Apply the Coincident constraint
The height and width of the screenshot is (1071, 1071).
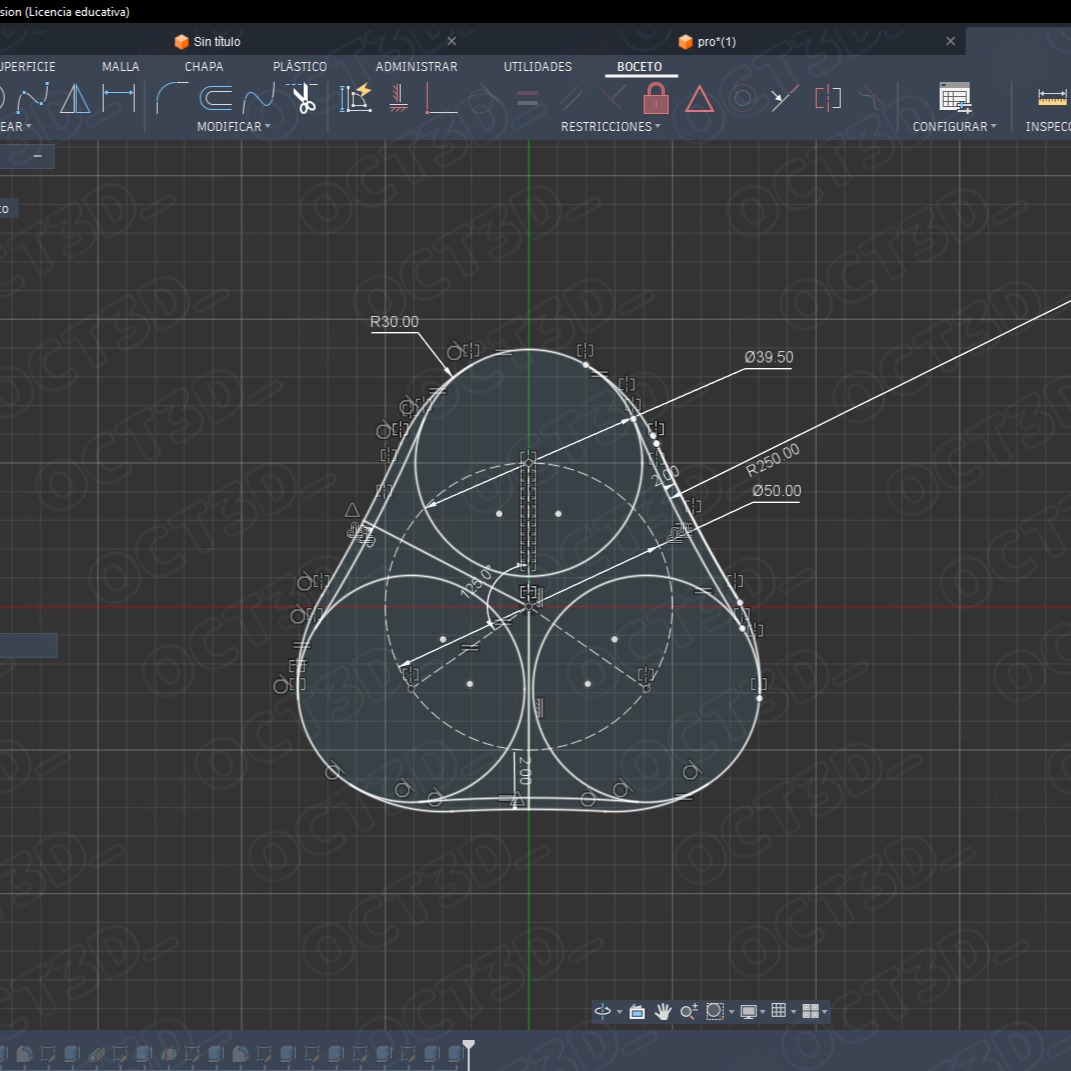tap(441, 98)
